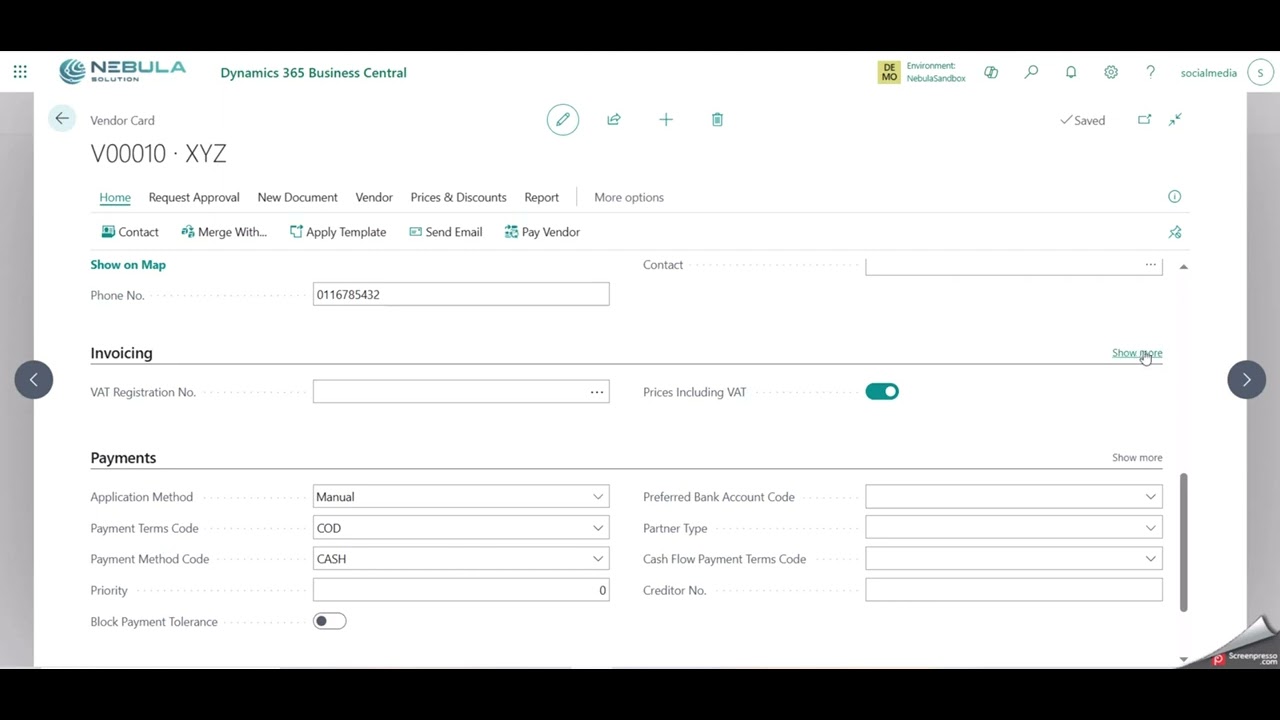Image resolution: width=1280 pixels, height=720 pixels.
Task: Click the help question mark icon
Action: coord(1151,72)
